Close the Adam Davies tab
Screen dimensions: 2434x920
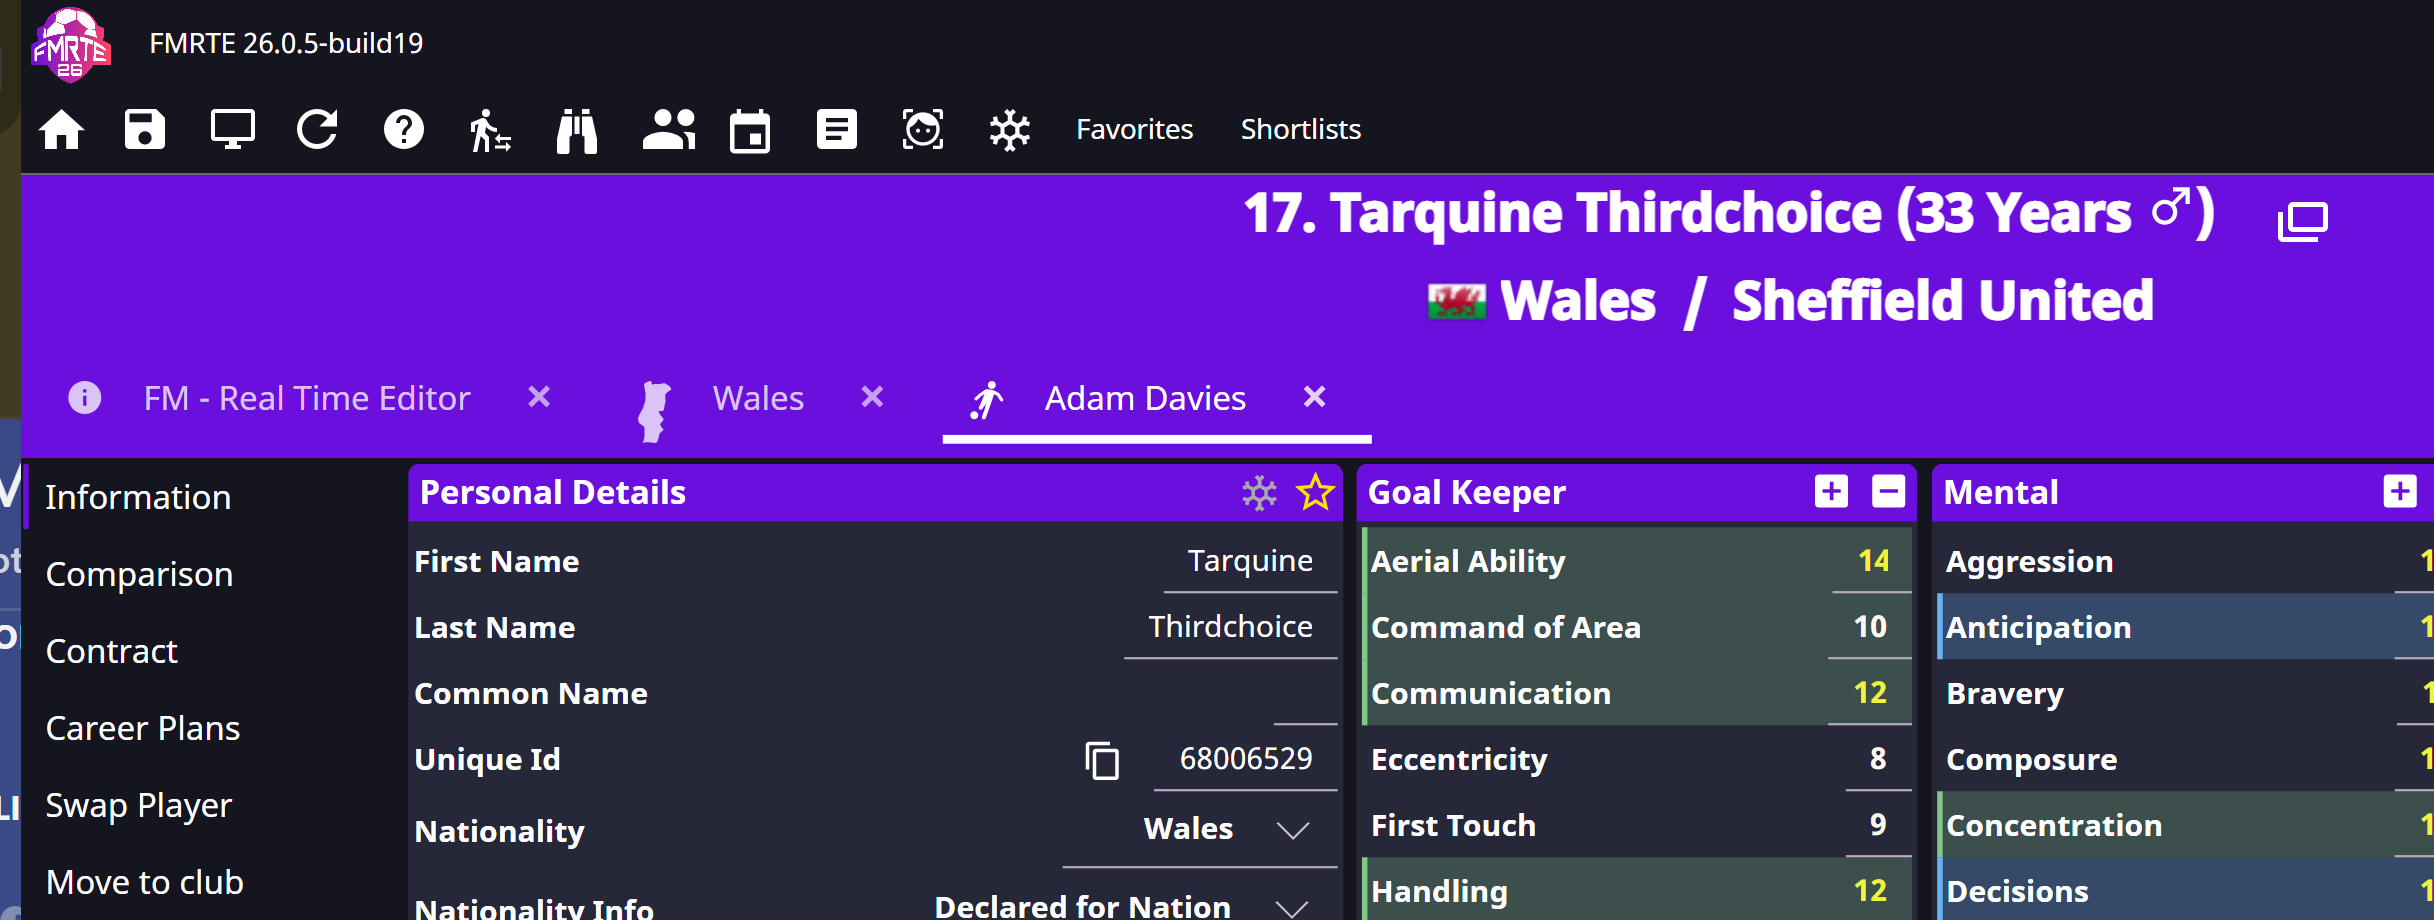point(1314,397)
